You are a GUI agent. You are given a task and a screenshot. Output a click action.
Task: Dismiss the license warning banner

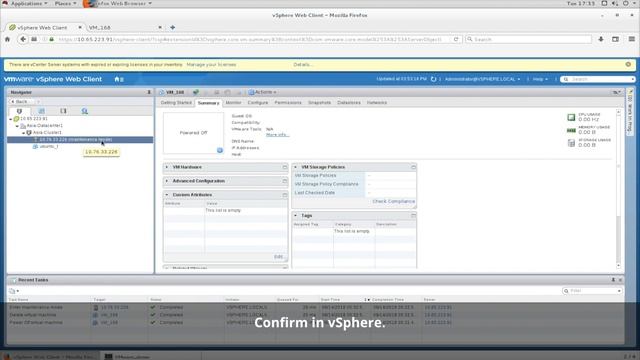[628, 64]
